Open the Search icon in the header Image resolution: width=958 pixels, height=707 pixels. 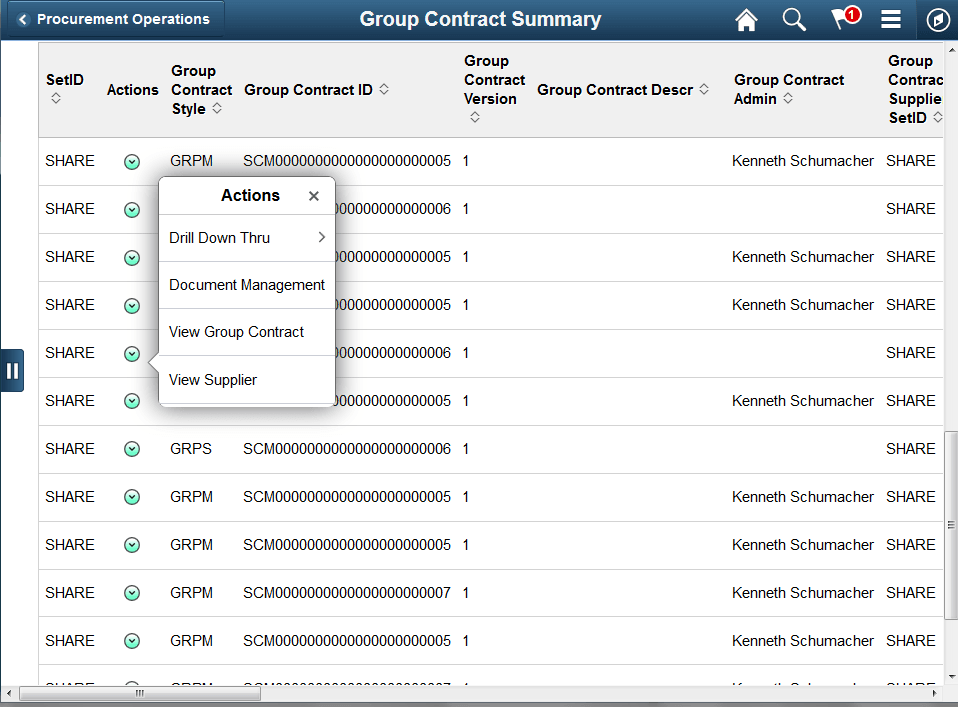[794, 20]
